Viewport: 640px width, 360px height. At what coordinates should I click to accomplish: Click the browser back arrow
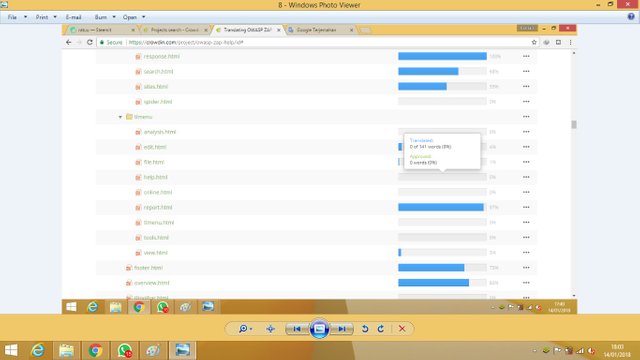(69, 42)
